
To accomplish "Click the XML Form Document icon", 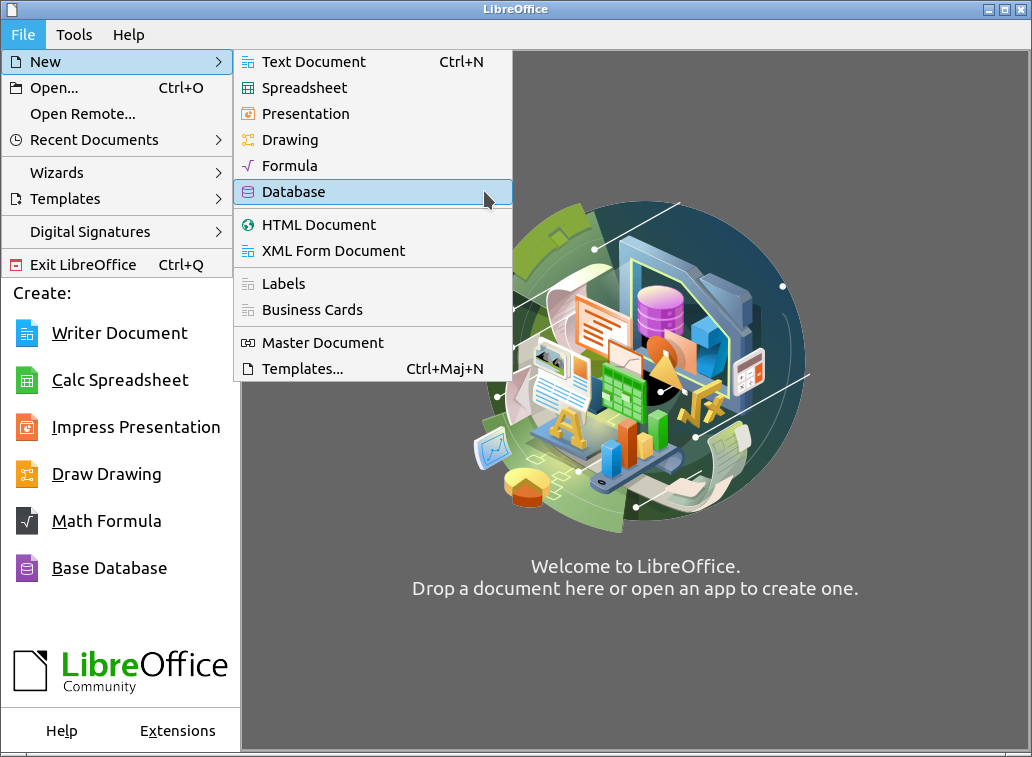I will point(248,251).
